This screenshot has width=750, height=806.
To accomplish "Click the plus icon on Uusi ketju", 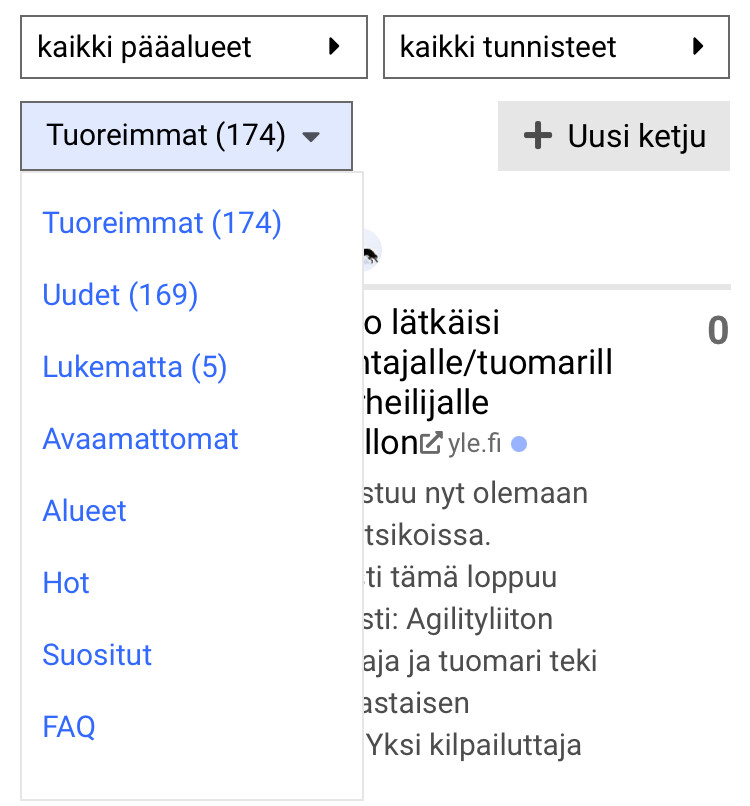I will (x=538, y=136).
